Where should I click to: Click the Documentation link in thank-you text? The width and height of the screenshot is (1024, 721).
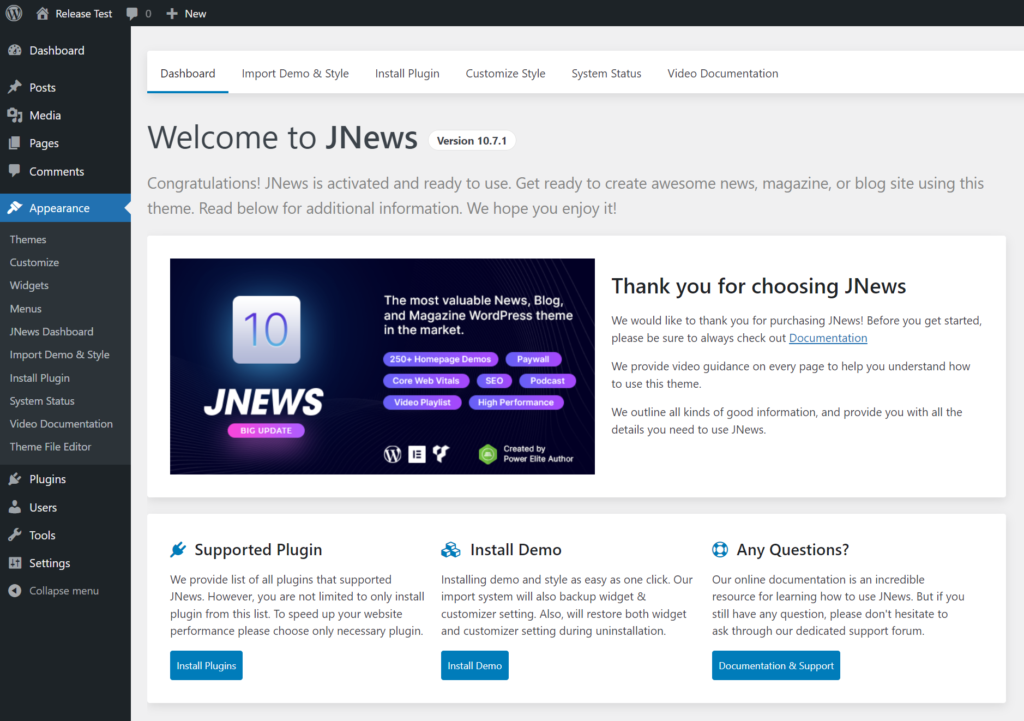click(827, 338)
